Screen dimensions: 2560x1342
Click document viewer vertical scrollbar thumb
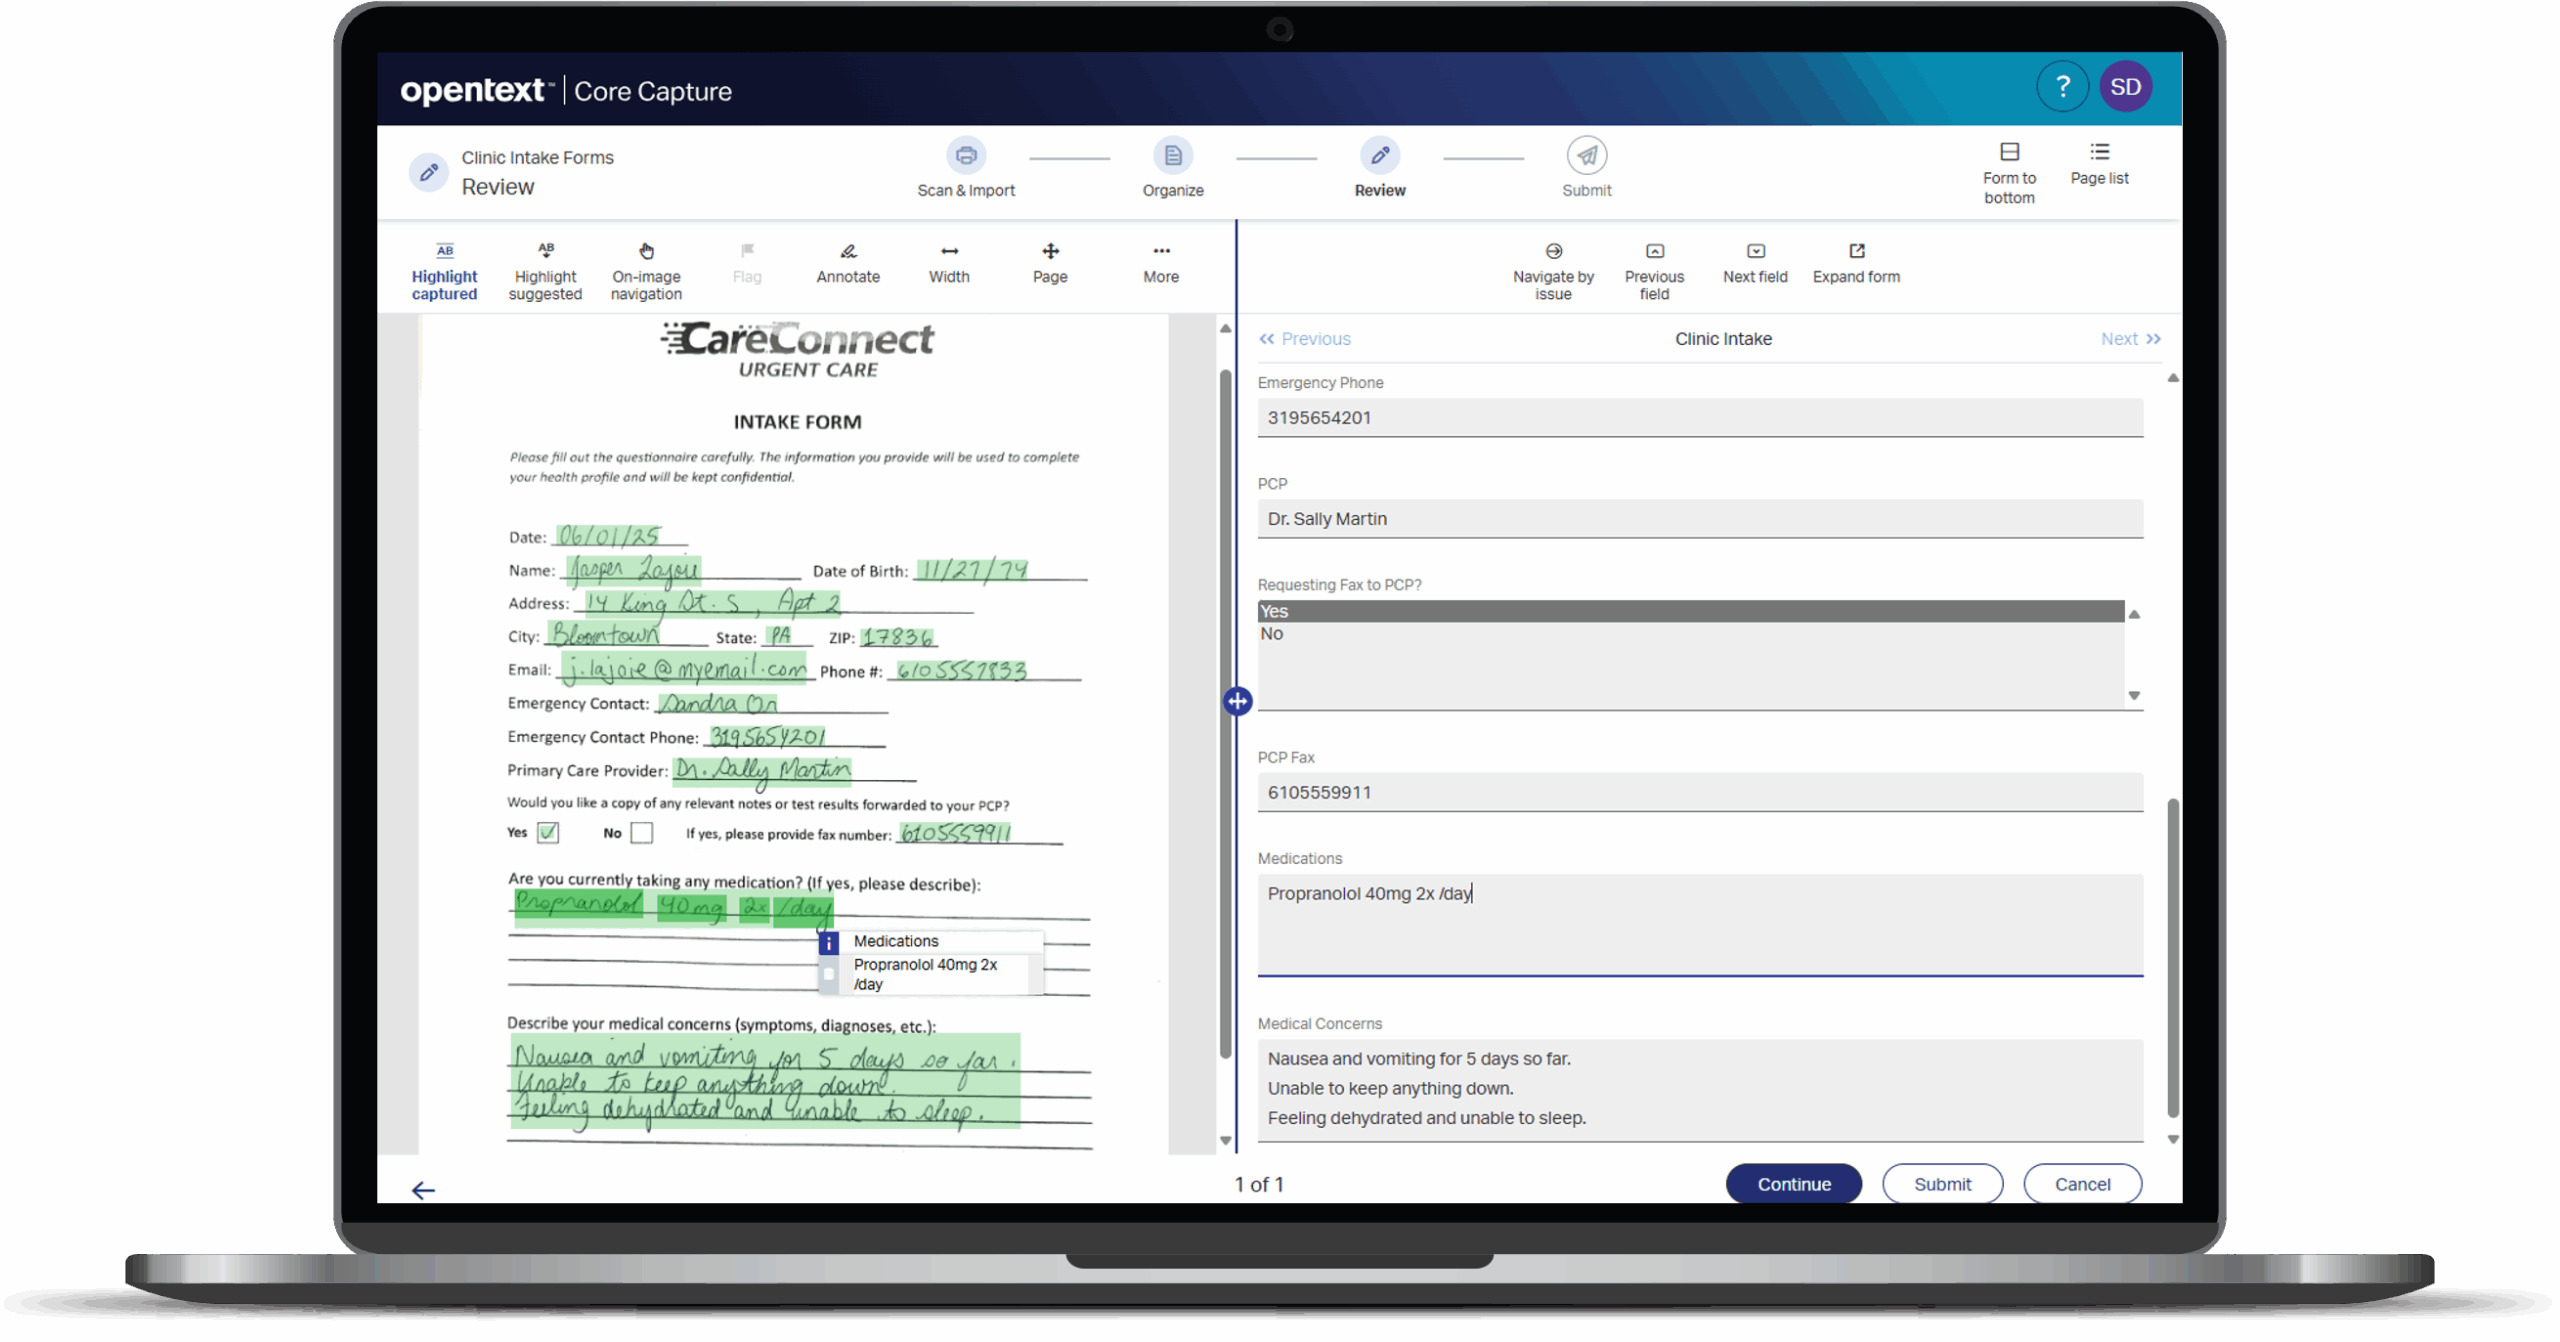[x=1225, y=714]
